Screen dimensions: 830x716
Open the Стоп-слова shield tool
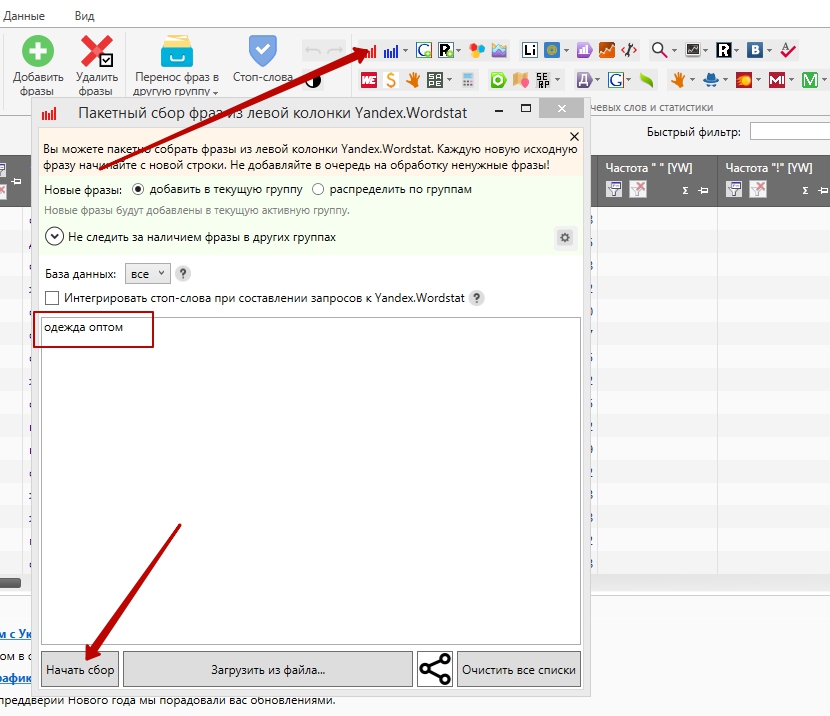tap(263, 51)
